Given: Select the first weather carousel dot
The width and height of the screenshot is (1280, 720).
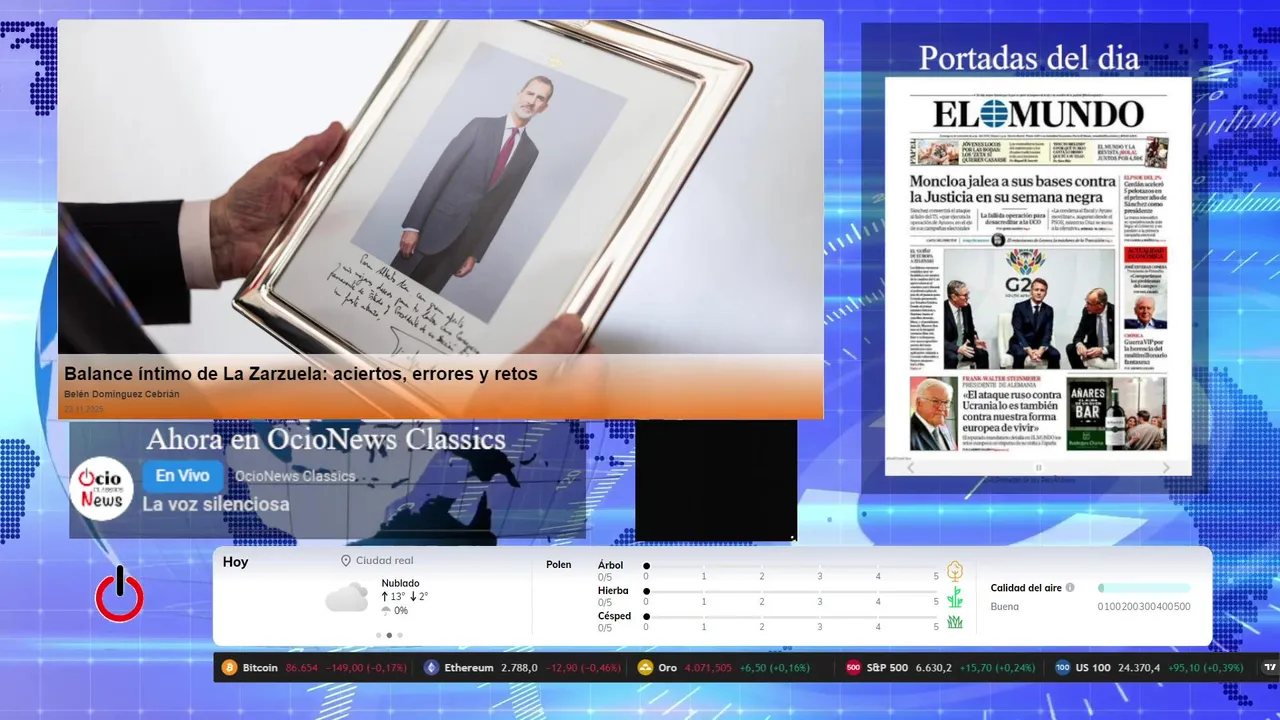Looking at the screenshot, I should click(378, 635).
